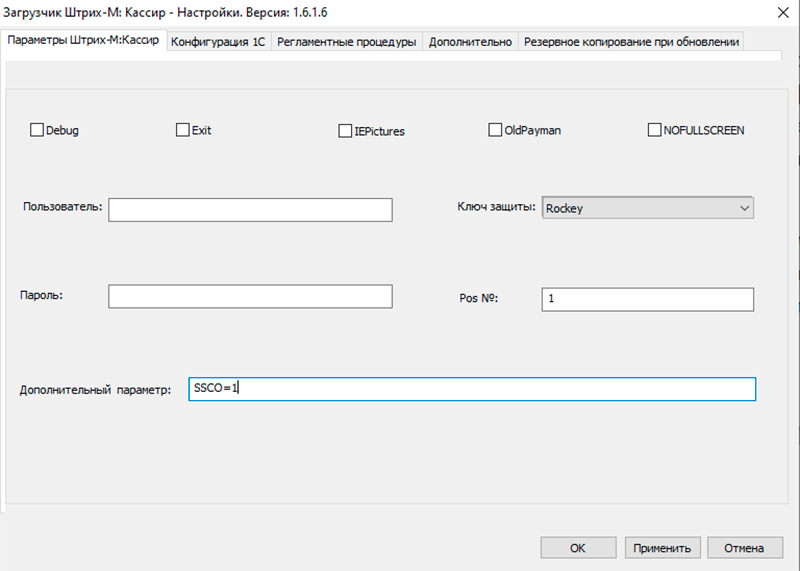The height and width of the screenshot is (571, 800).
Task: Select the Pos № input field
Action: coord(647,300)
